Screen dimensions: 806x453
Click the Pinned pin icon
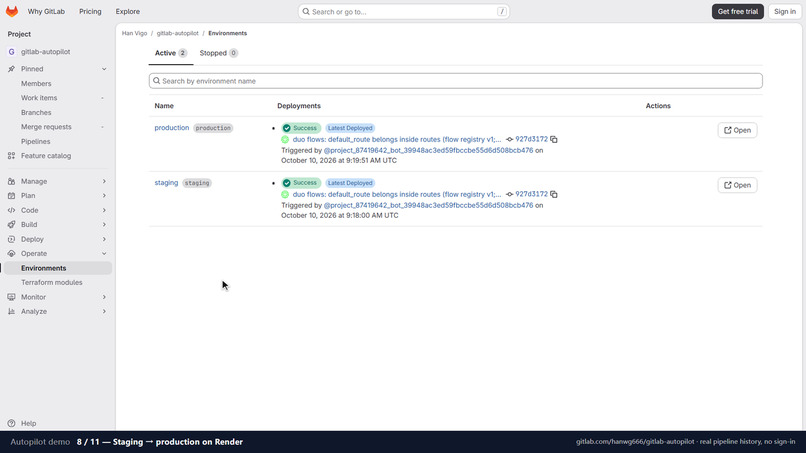(11, 69)
